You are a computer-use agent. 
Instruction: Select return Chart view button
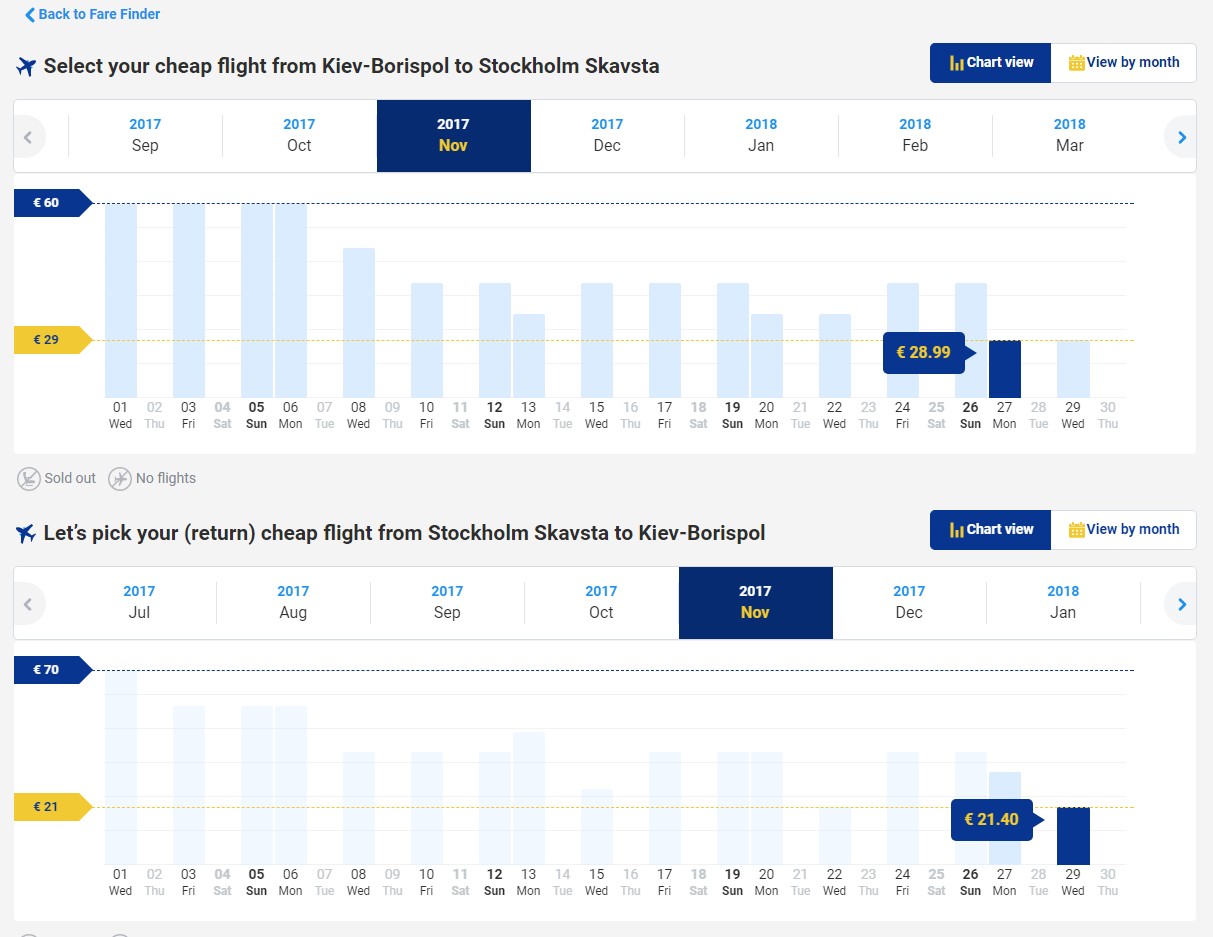pos(990,529)
